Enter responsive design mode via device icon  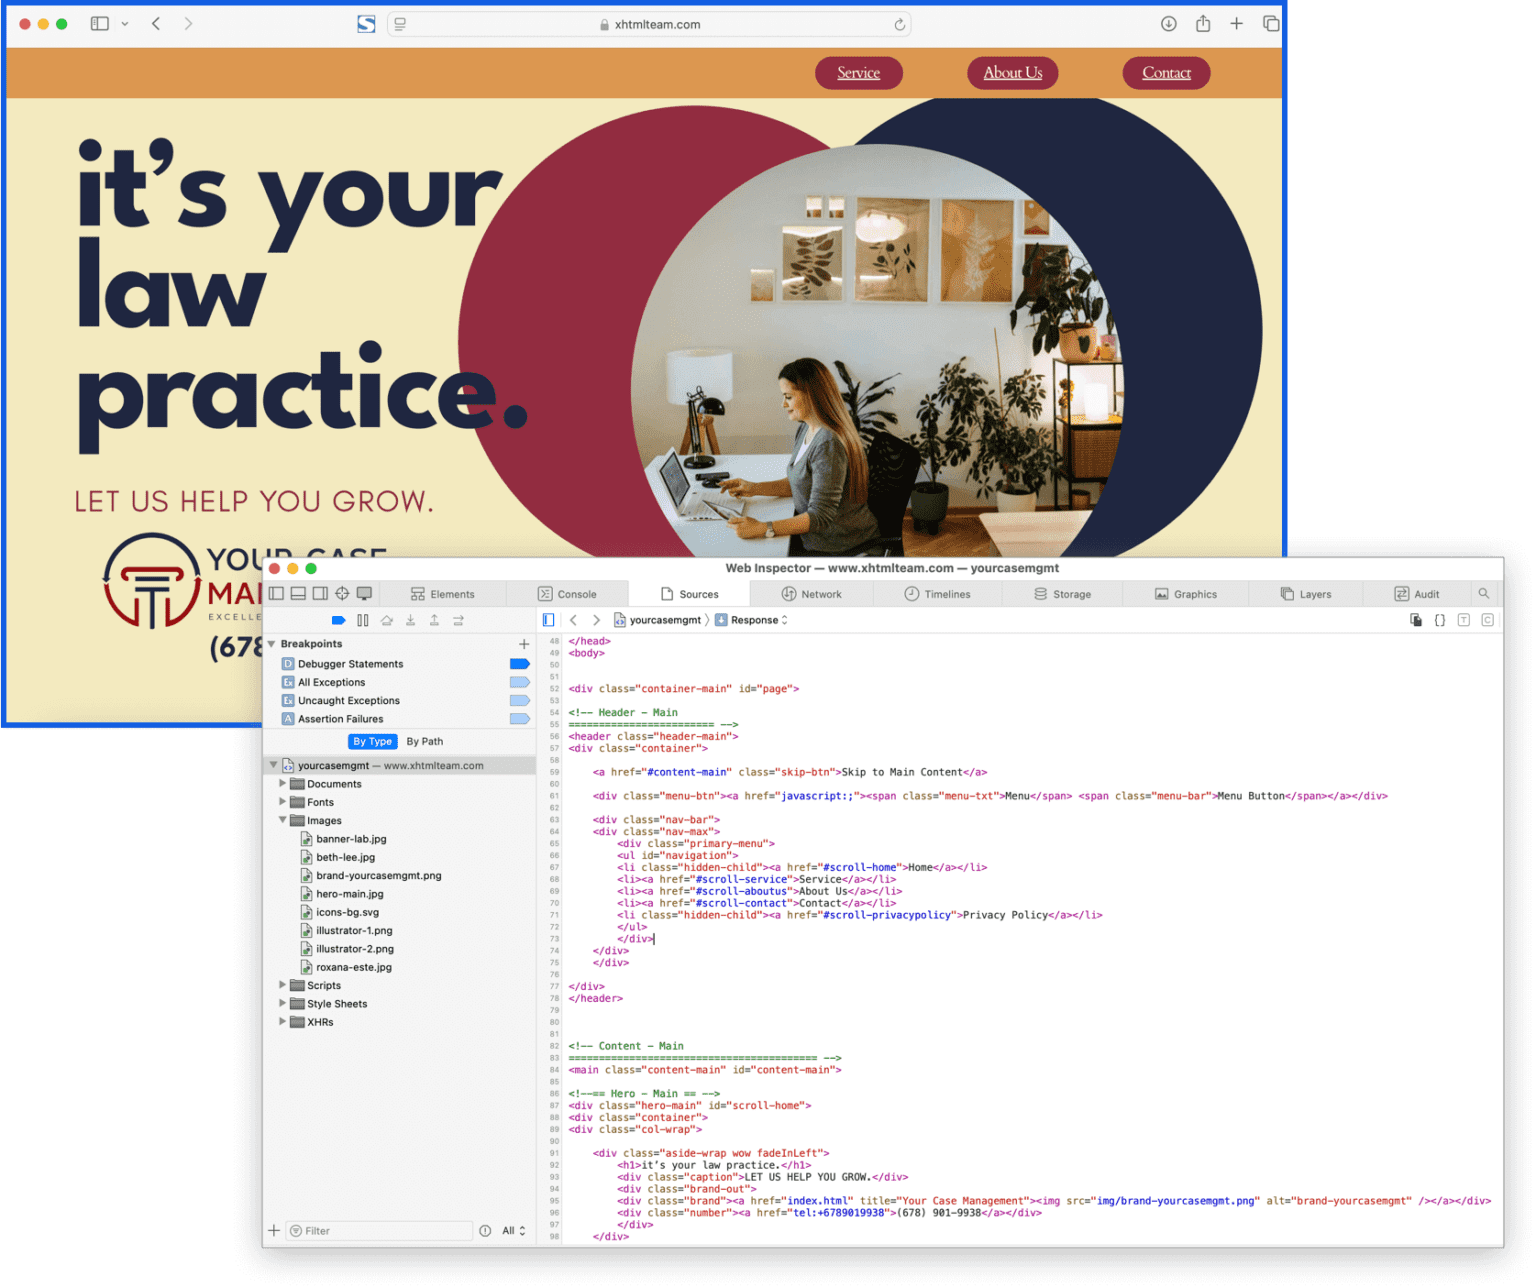(x=364, y=593)
